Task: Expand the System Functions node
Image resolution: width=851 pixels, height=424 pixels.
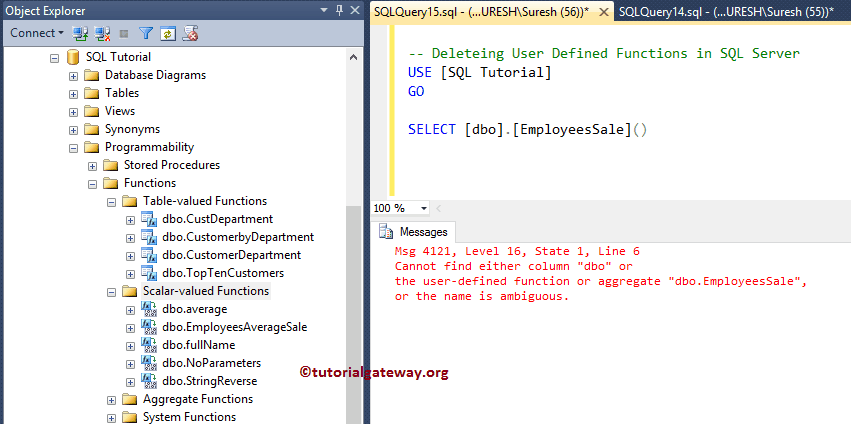Action: 111,418
